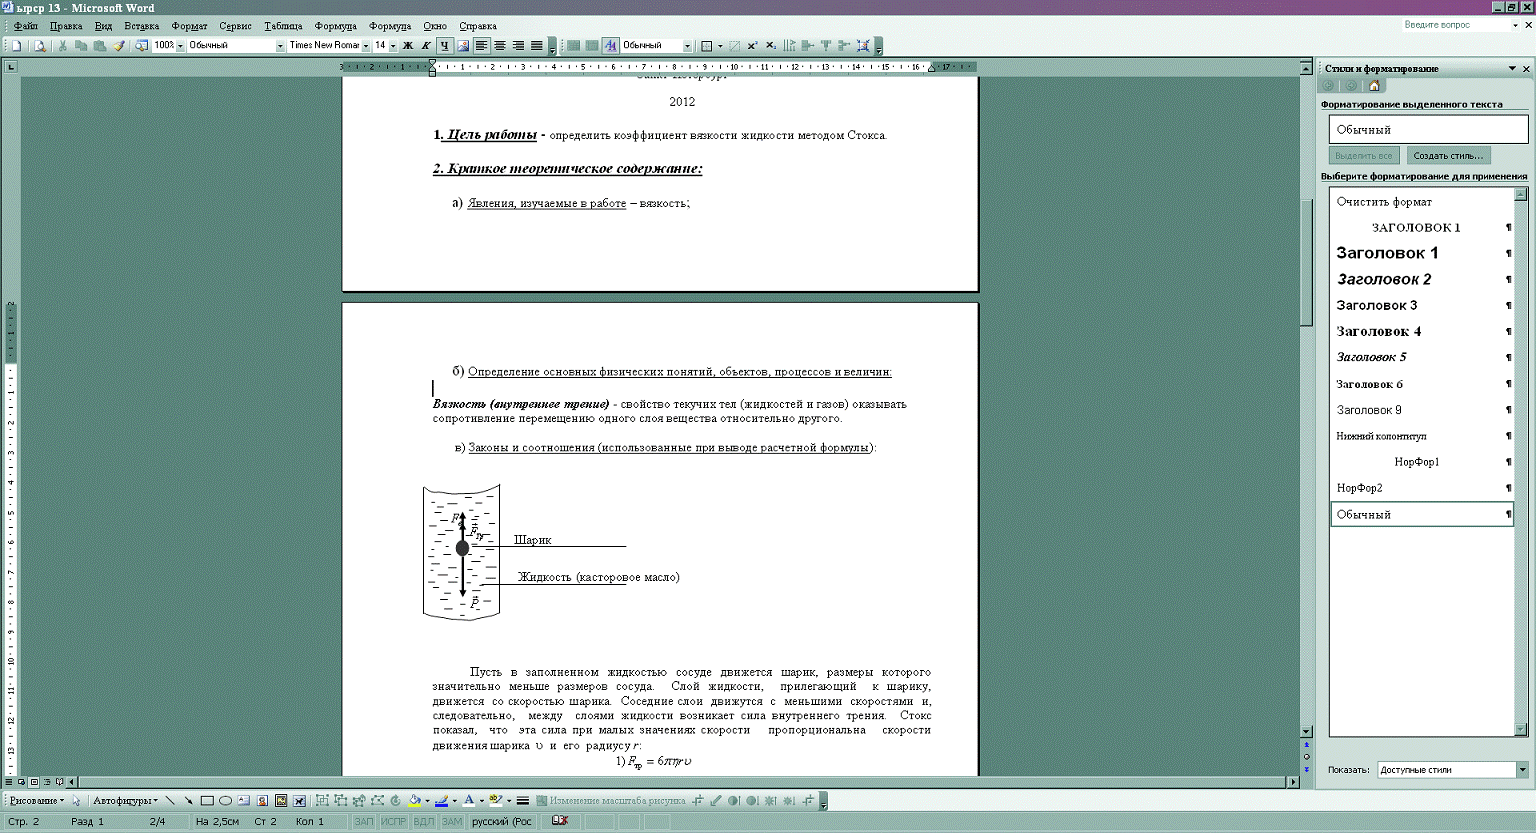The image size is (1536, 833).
Task: Select the Line drawing tool
Action: (170, 801)
